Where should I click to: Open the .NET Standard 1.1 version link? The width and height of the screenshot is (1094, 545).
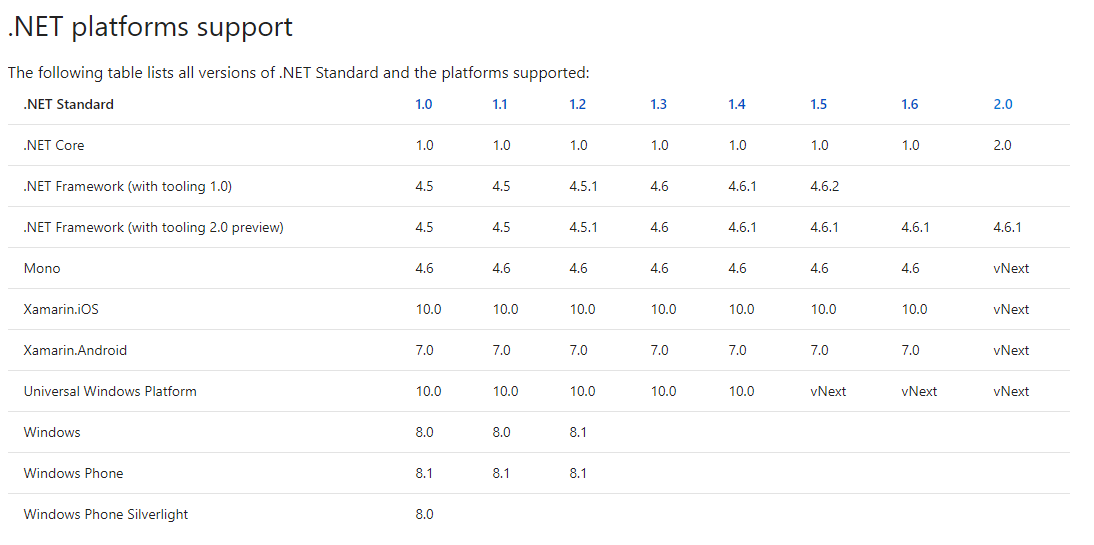500,104
